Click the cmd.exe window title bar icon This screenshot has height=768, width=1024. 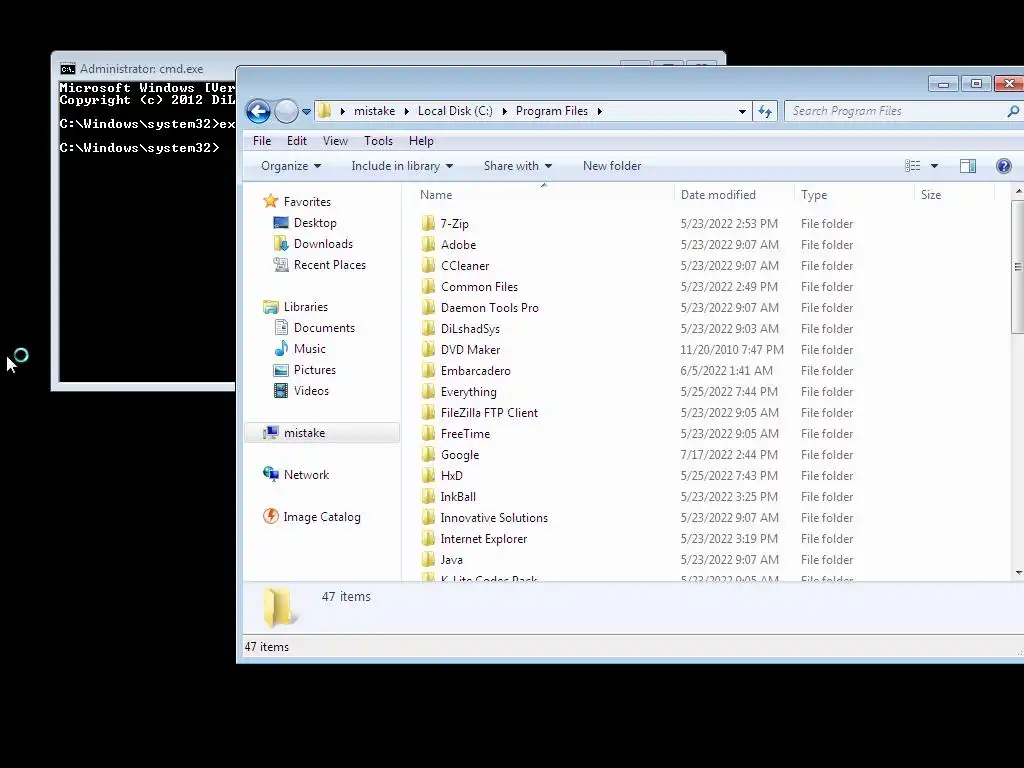tap(68, 69)
